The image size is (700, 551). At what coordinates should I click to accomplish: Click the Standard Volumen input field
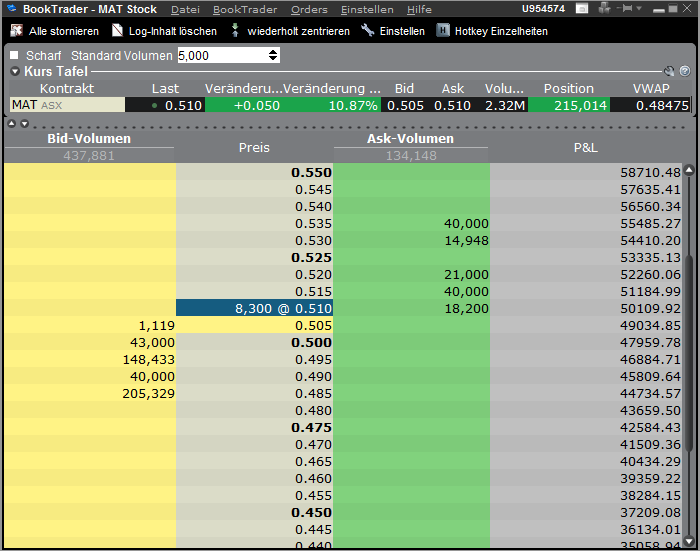click(222, 55)
